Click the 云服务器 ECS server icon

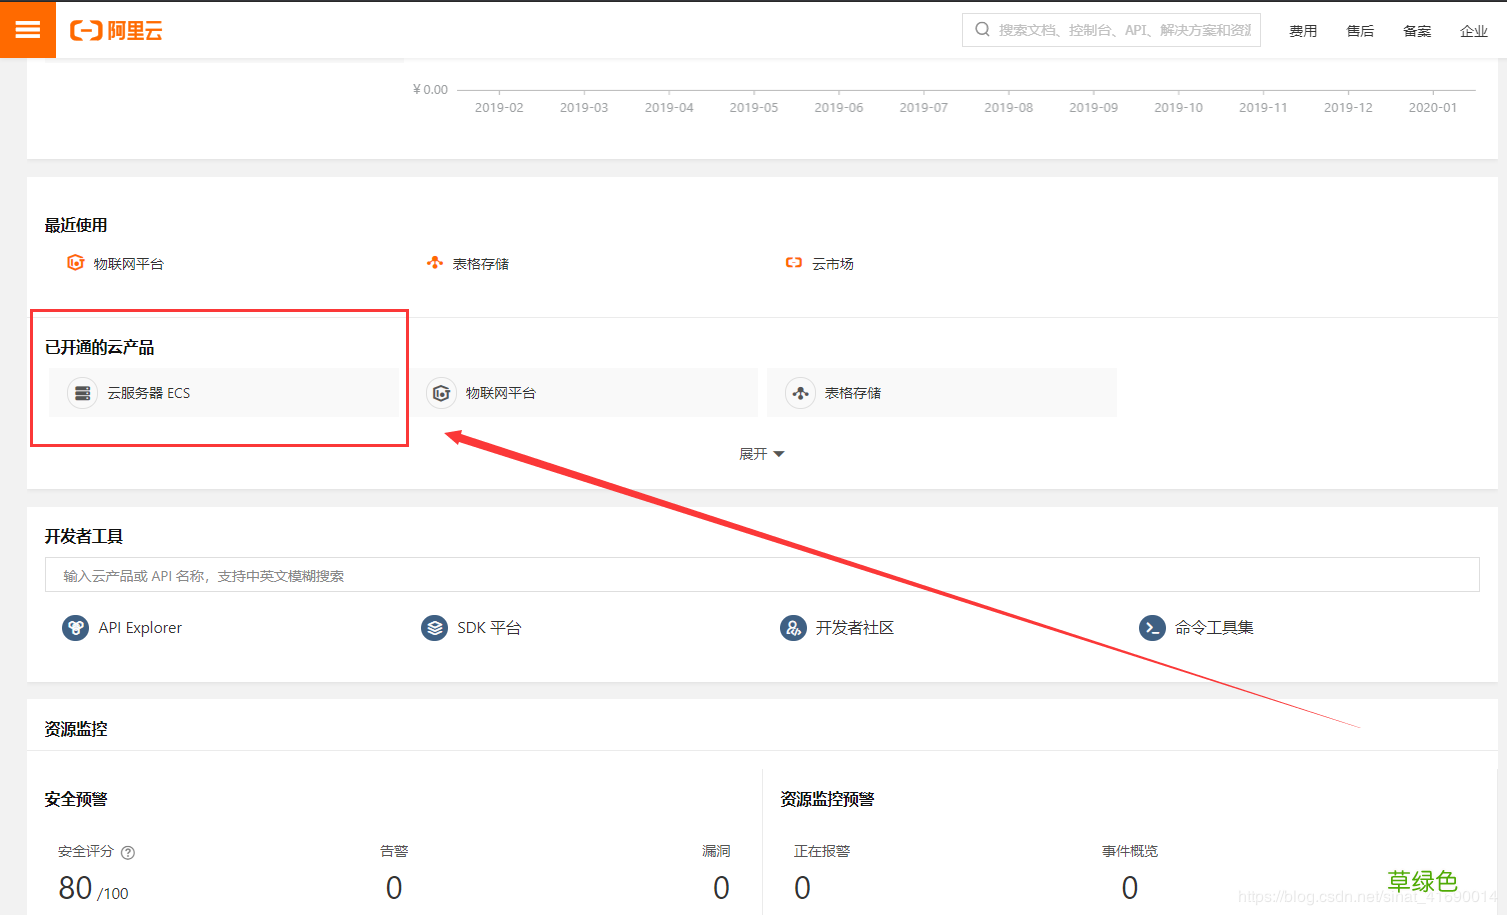83,393
